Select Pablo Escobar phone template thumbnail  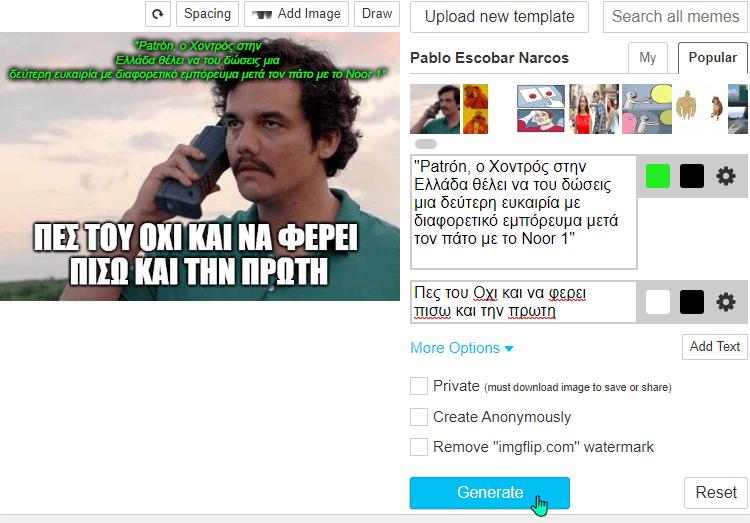[x=435, y=109]
